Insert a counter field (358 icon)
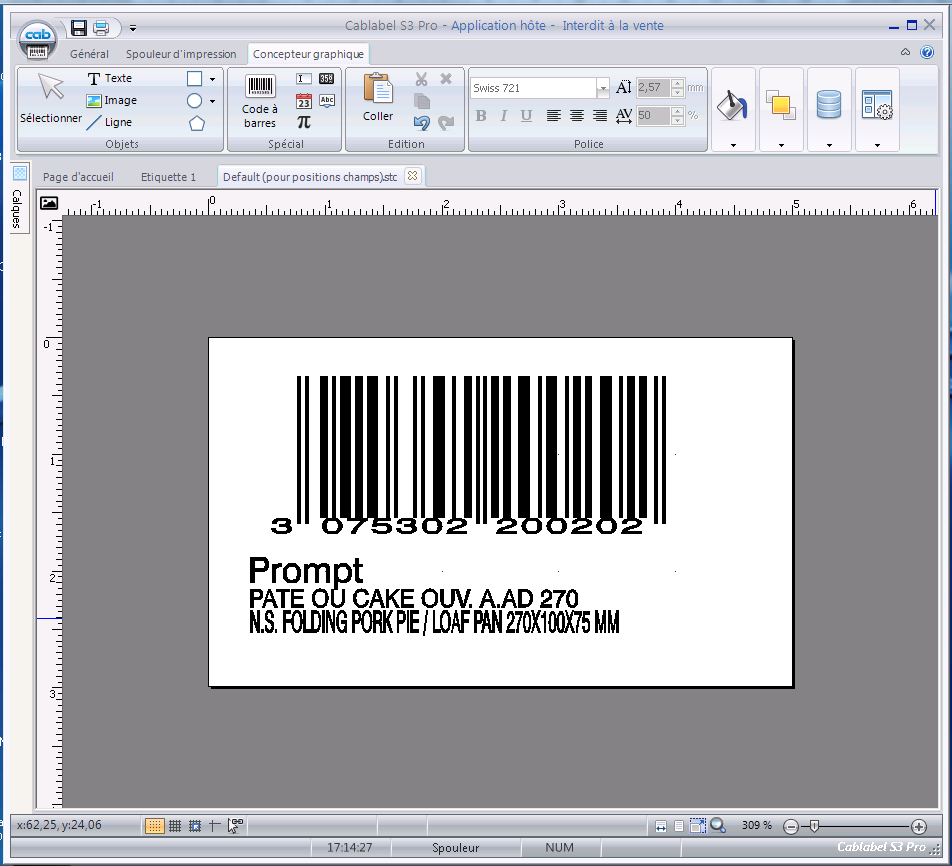952x866 pixels. pyautogui.click(x=327, y=78)
